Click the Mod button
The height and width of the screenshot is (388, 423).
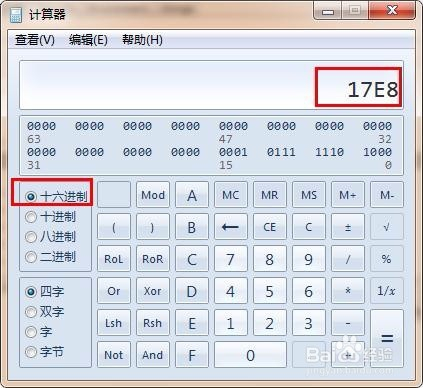click(153, 195)
